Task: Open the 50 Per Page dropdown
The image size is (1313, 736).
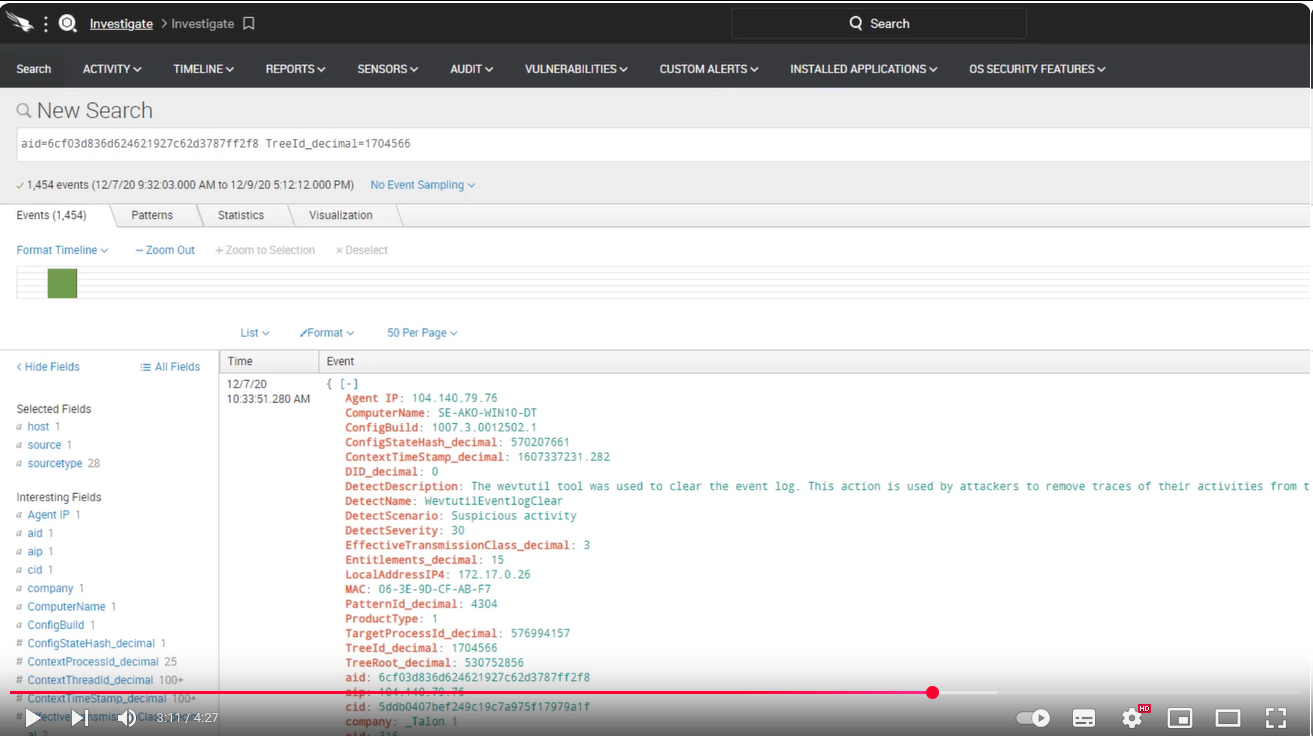Action: [x=422, y=333]
